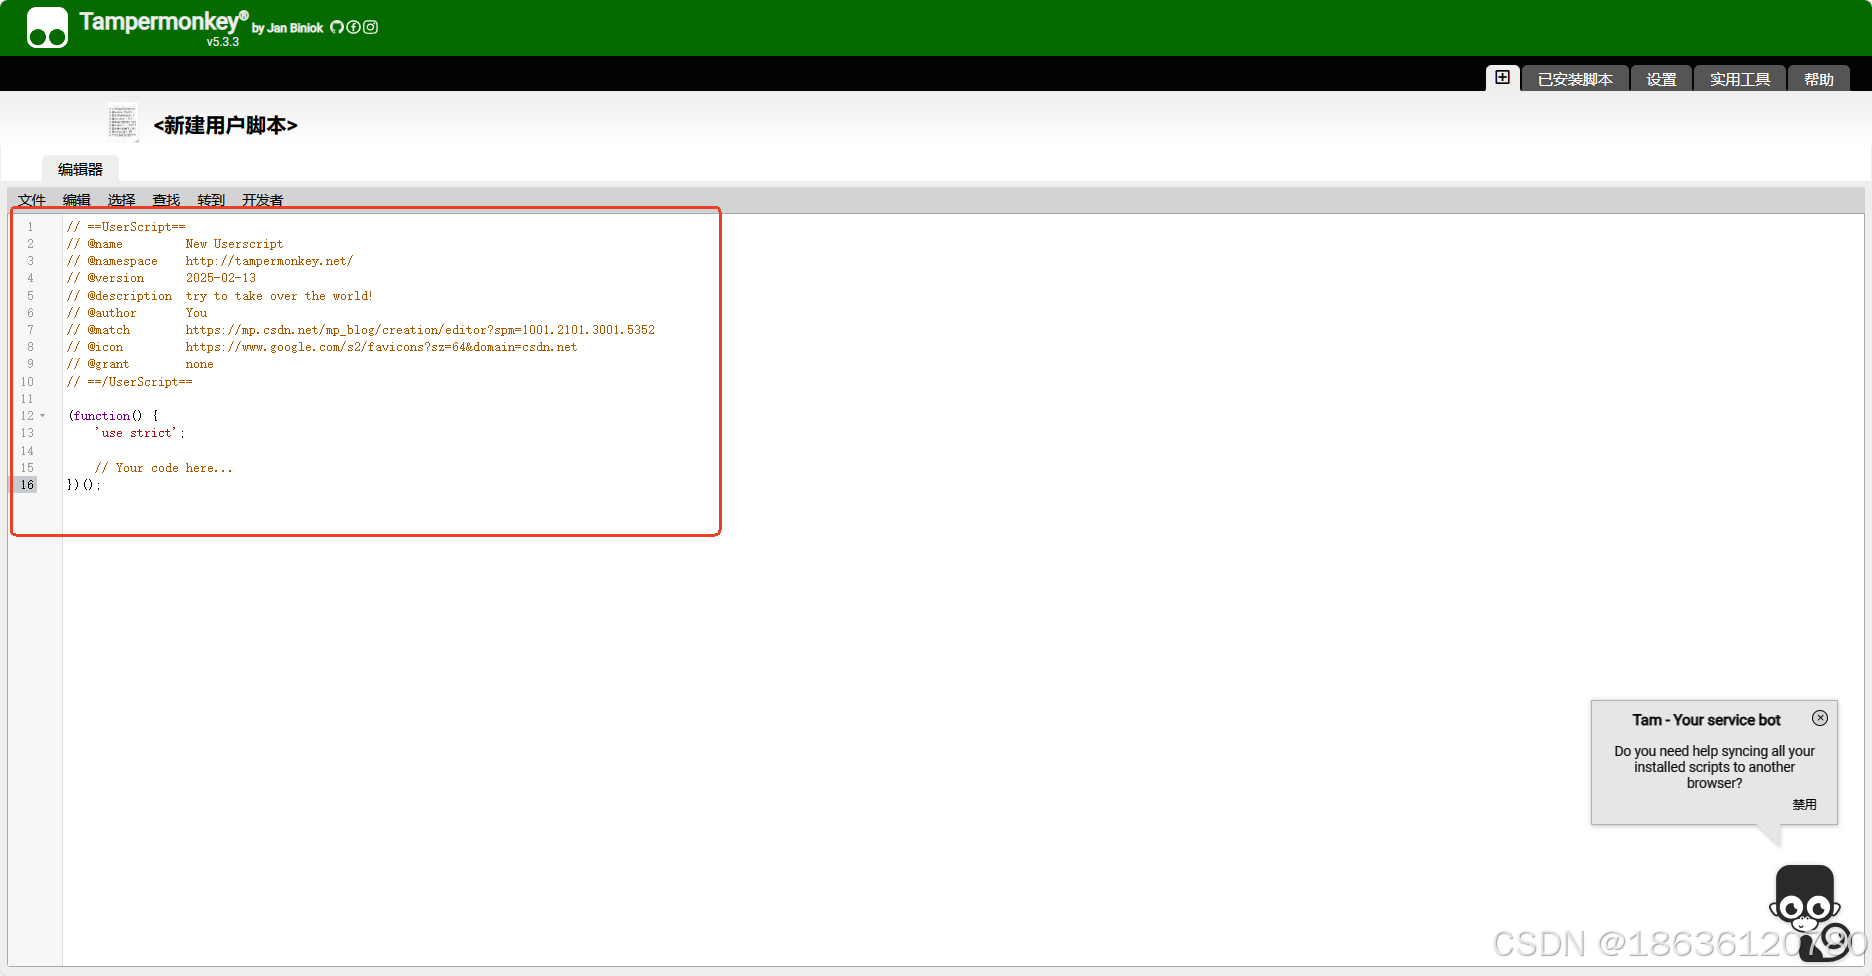Switch to the 实用工具 tab

tap(1740, 79)
